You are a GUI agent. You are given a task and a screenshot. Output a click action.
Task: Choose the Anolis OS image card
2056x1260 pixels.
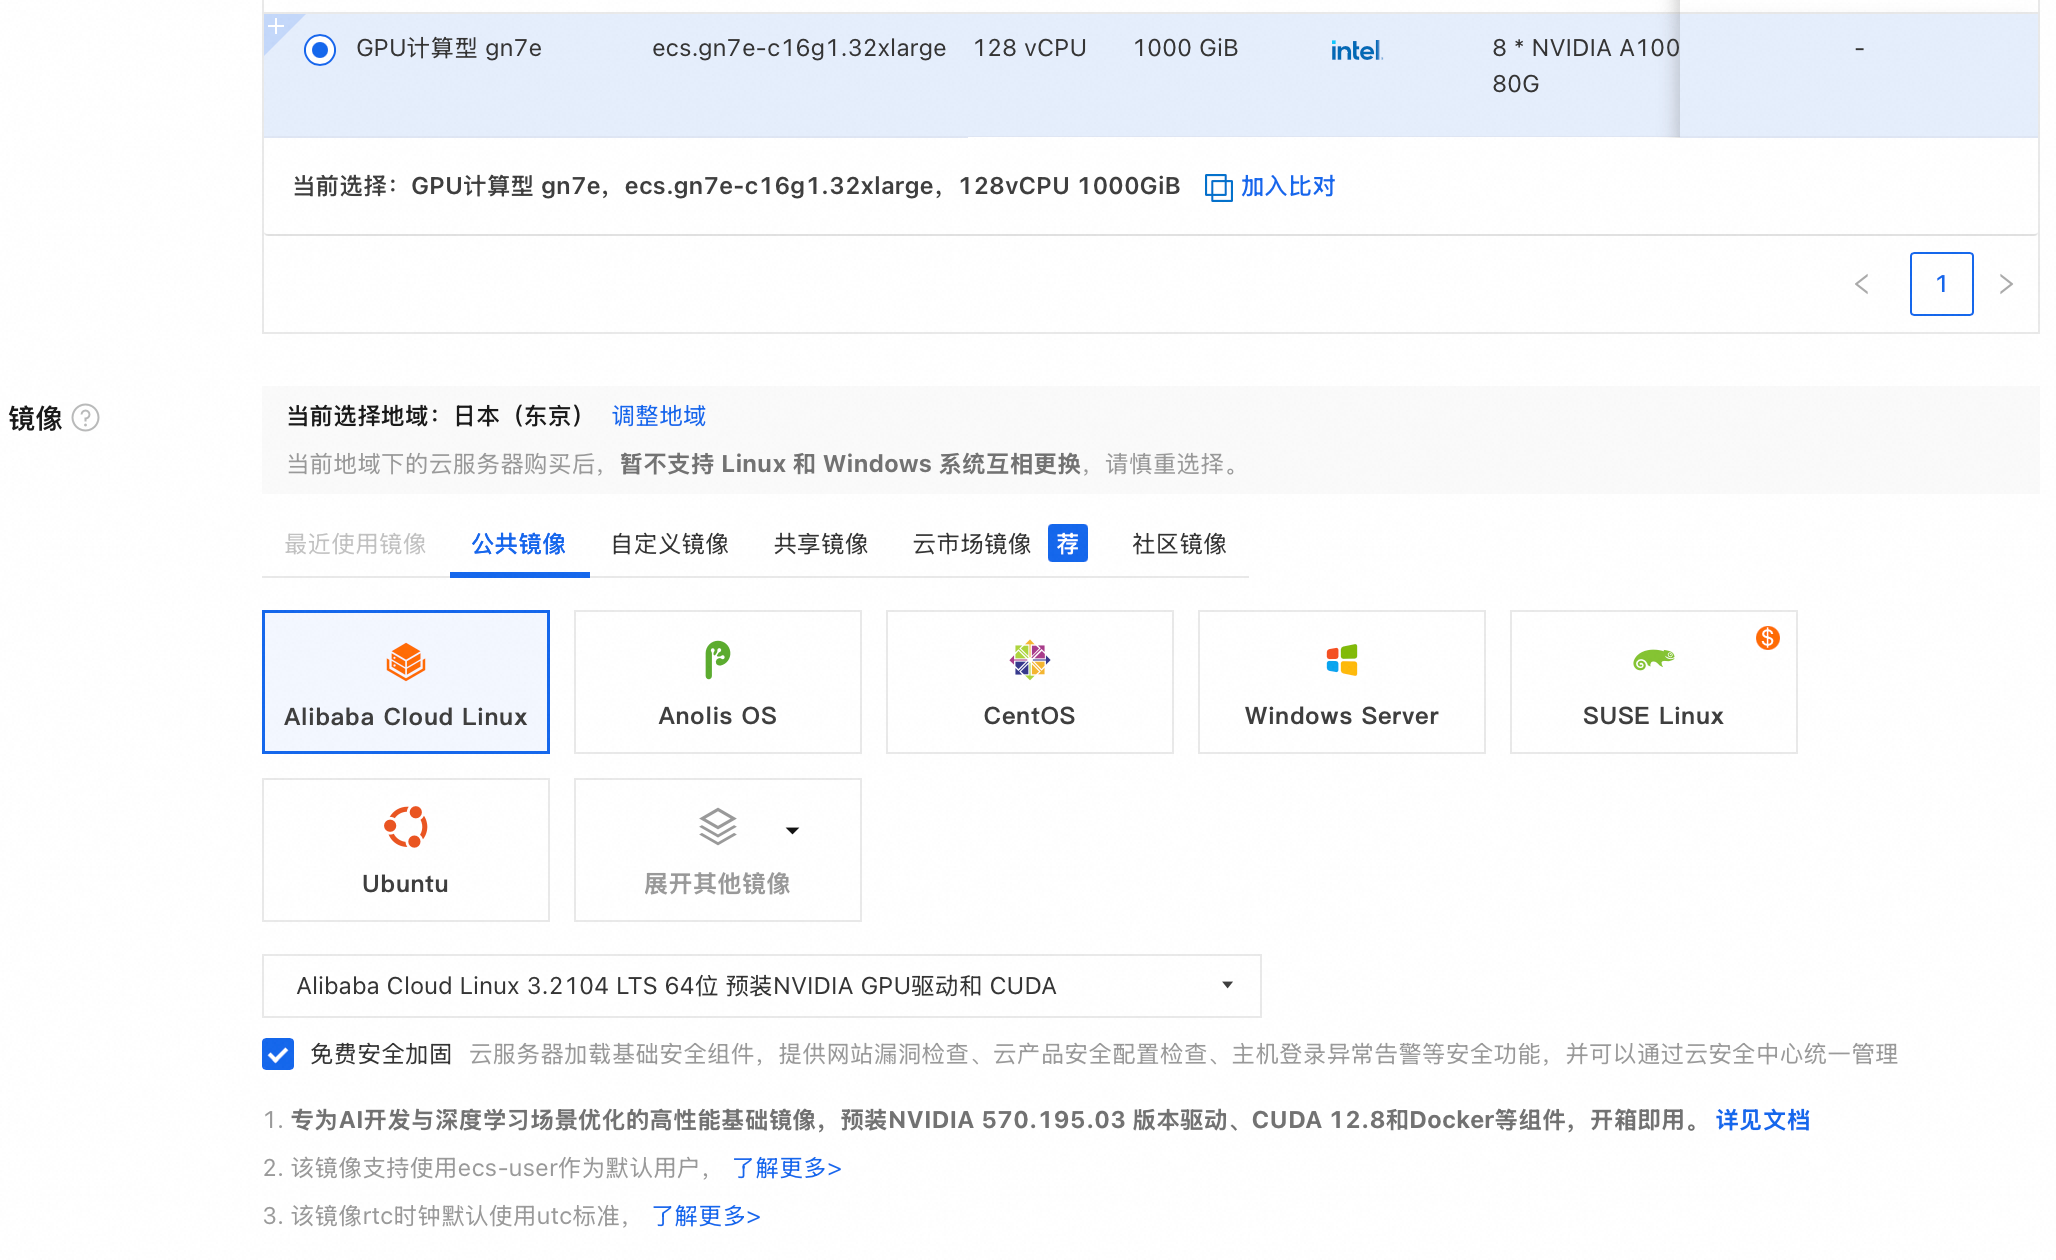pyautogui.click(x=718, y=682)
